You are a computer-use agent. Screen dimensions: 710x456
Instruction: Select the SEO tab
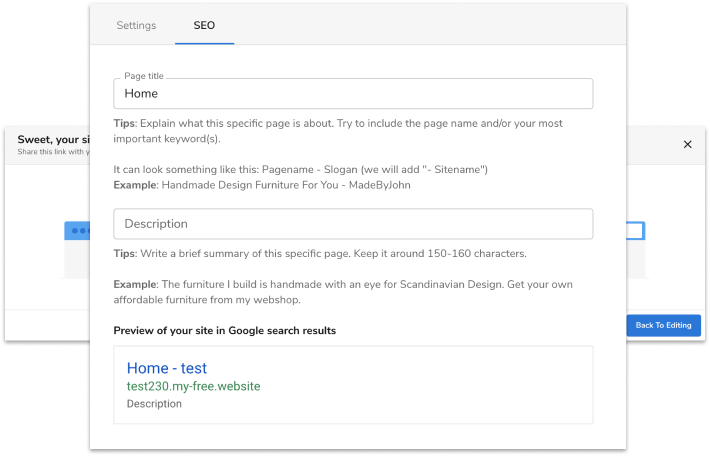point(204,25)
